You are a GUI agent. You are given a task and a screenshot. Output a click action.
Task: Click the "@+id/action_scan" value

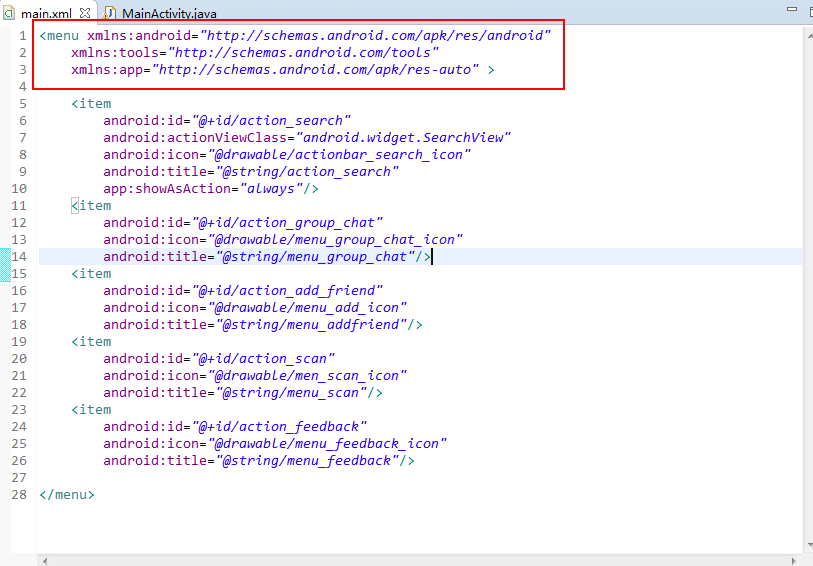[264, 359]
